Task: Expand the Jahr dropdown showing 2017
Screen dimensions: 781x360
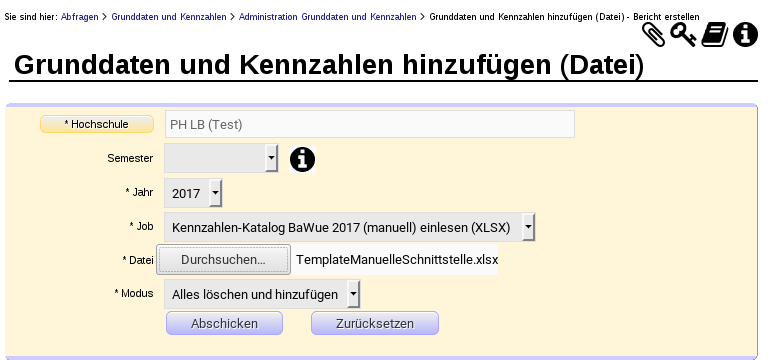Action: coord(193,194)
